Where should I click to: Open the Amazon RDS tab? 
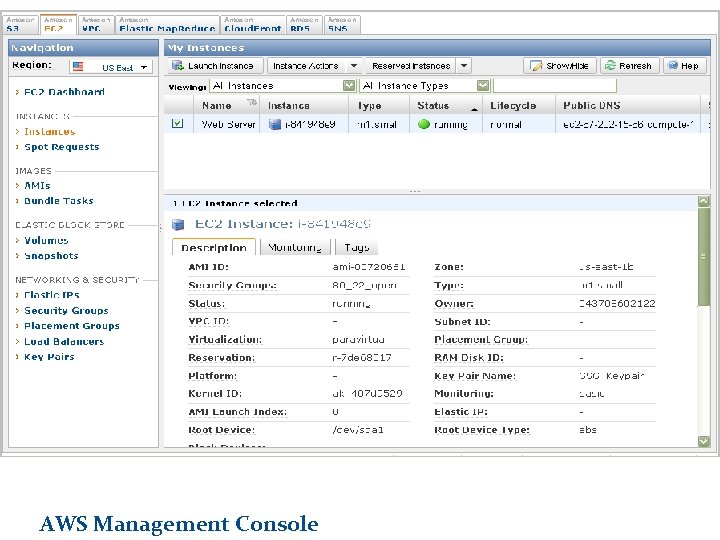coord(304,24)
